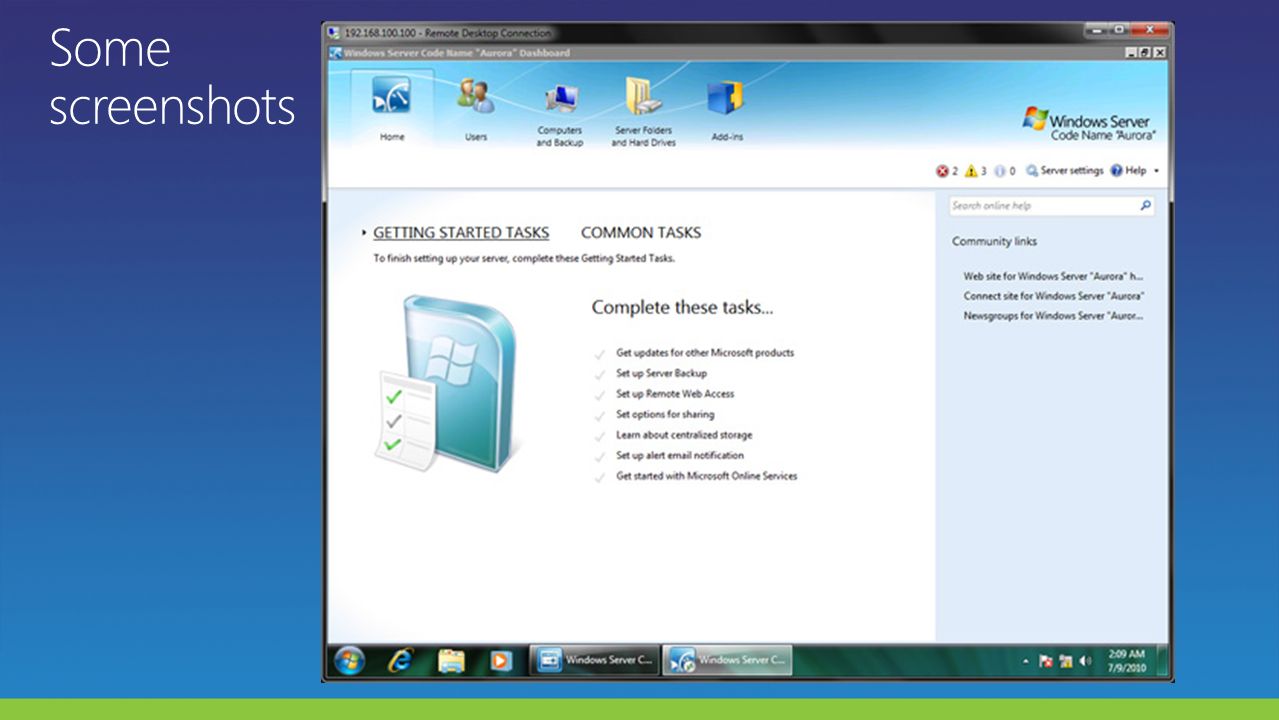Switch to first Windows Server taskbar button
Screen dimensions: 1279x720
(594, 660)
